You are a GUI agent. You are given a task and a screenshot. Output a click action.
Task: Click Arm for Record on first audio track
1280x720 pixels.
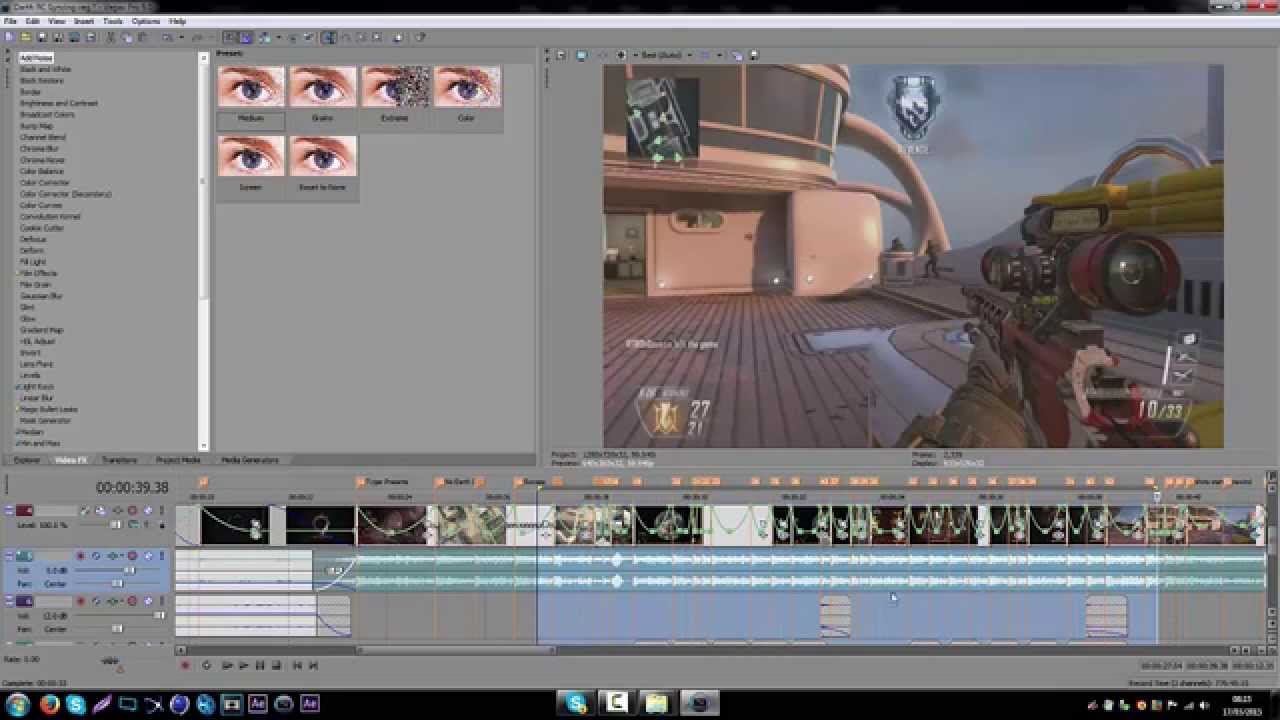81,556
